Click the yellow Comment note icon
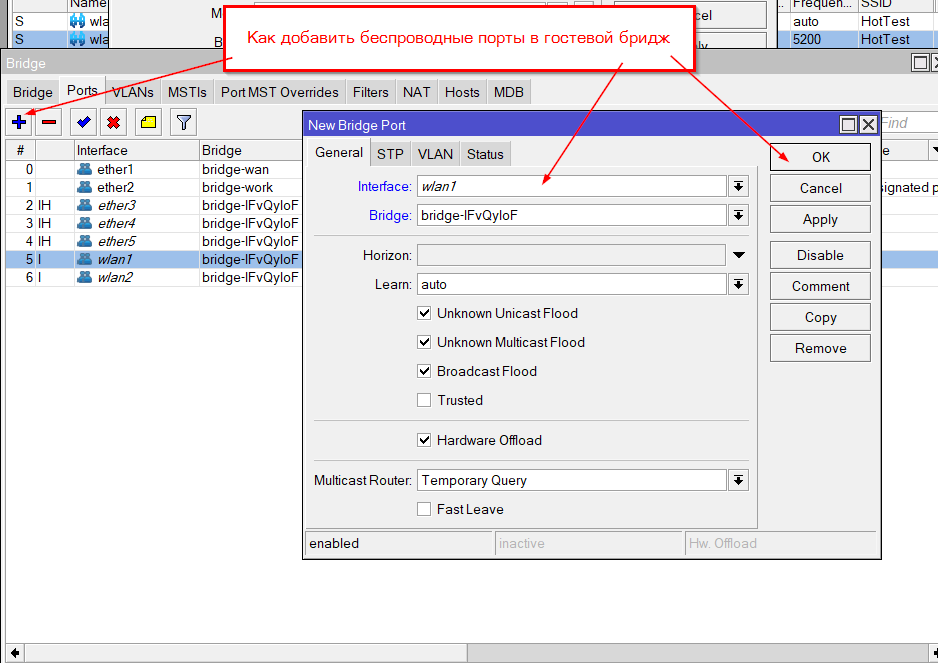This screenshot has height=663, width=938. coord(148,123)
